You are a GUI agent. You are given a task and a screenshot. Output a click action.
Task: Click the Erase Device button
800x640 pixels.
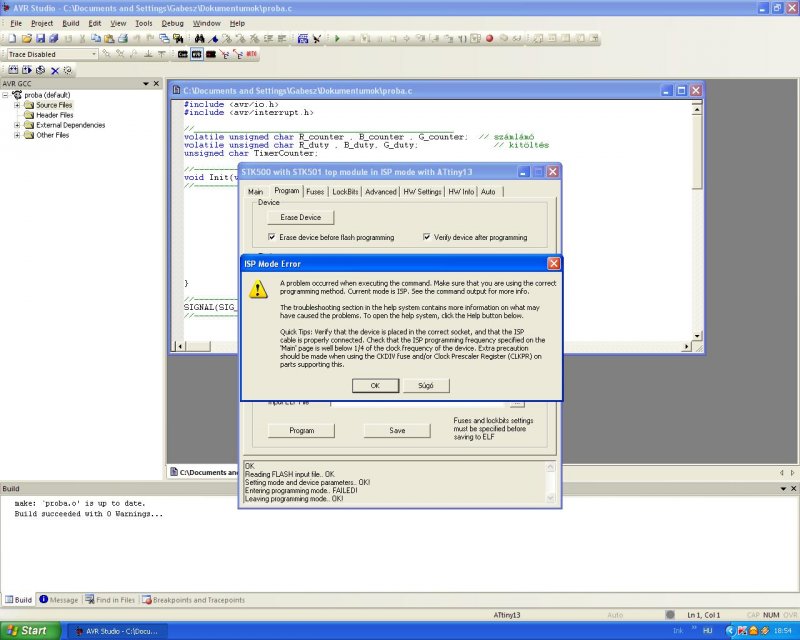coord(301,217)
